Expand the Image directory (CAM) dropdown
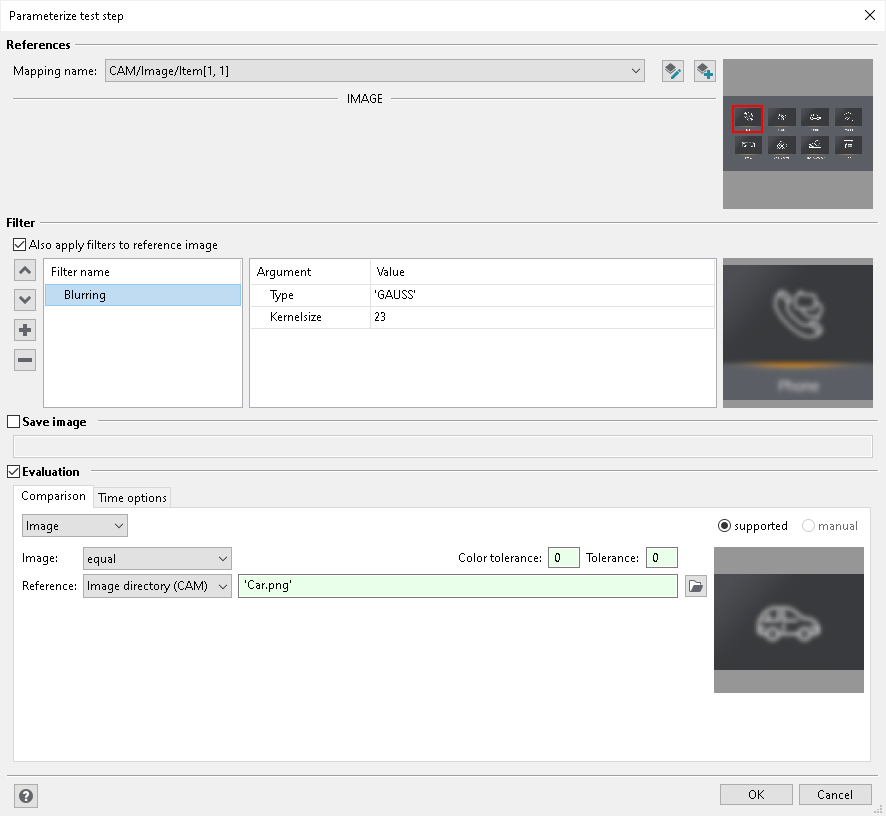Screen dimensions: 886x816 click(157, 586)
